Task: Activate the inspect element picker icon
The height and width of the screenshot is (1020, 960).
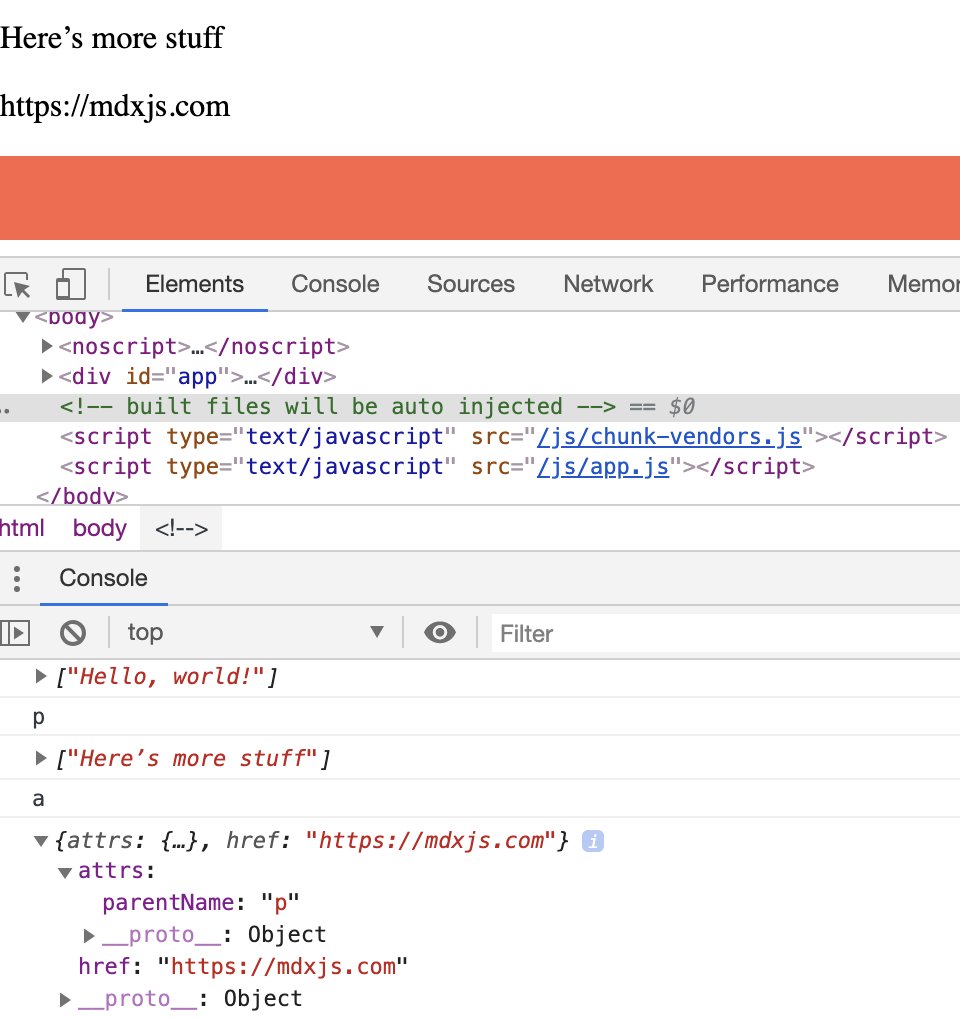Action: click(x=18, y=284)
